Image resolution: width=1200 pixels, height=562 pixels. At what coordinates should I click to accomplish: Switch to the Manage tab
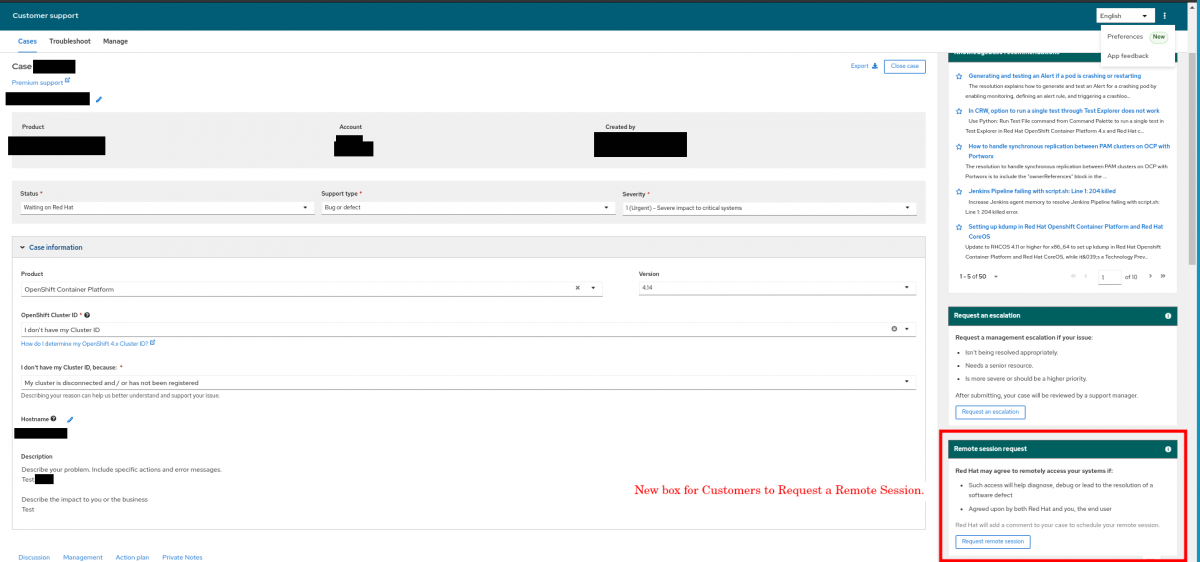(115, 41)
